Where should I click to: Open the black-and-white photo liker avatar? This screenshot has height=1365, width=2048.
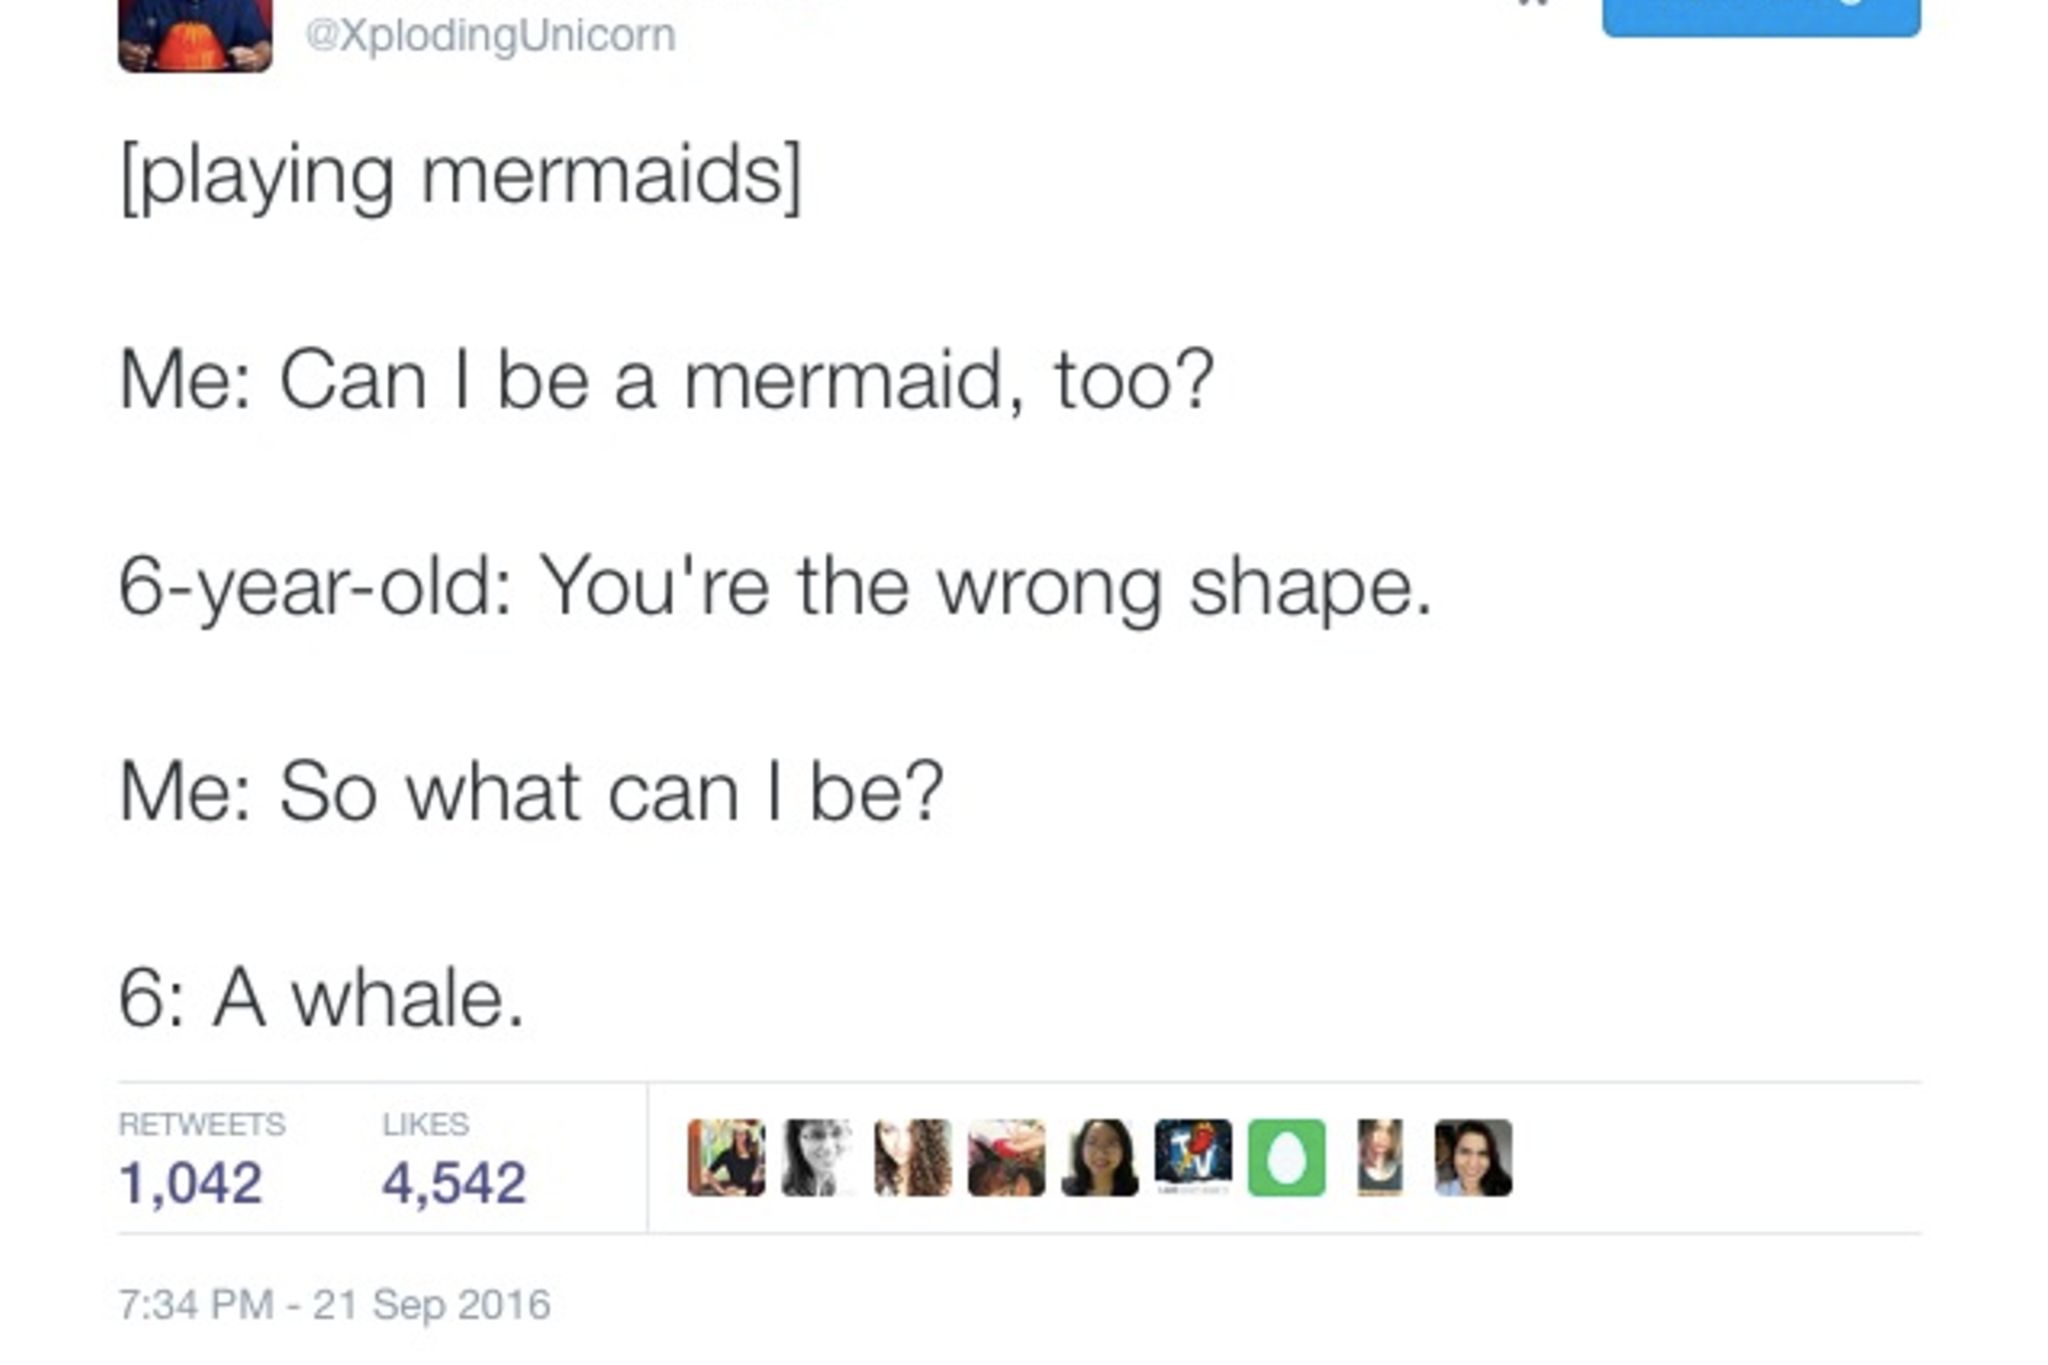click(818, 1157)
